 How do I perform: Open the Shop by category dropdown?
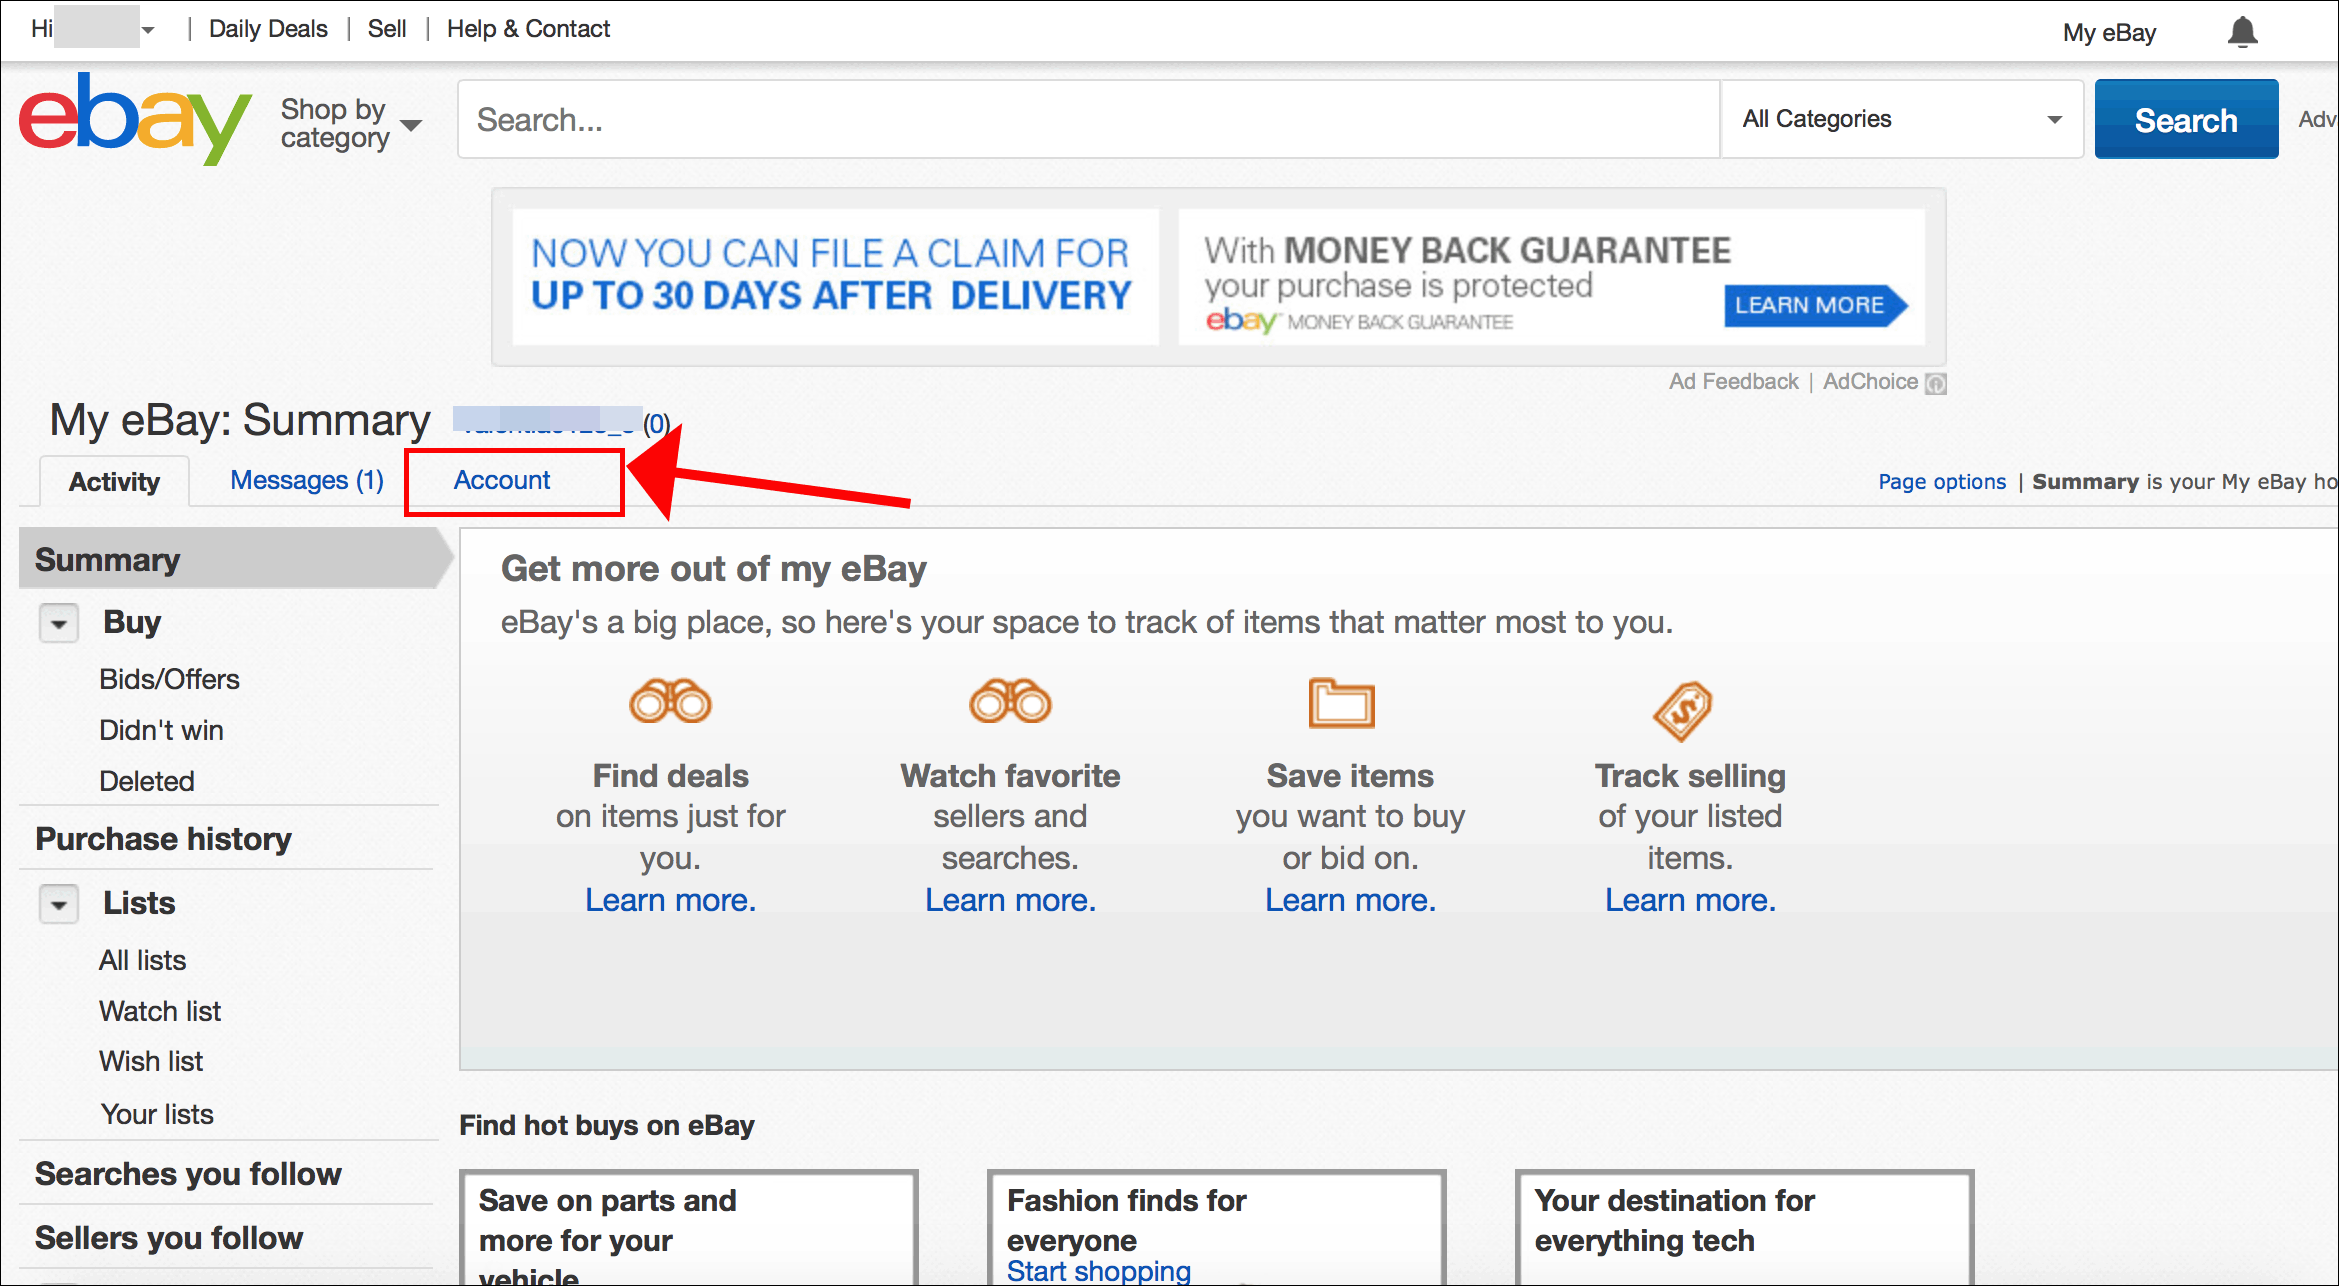coord(351,123)
